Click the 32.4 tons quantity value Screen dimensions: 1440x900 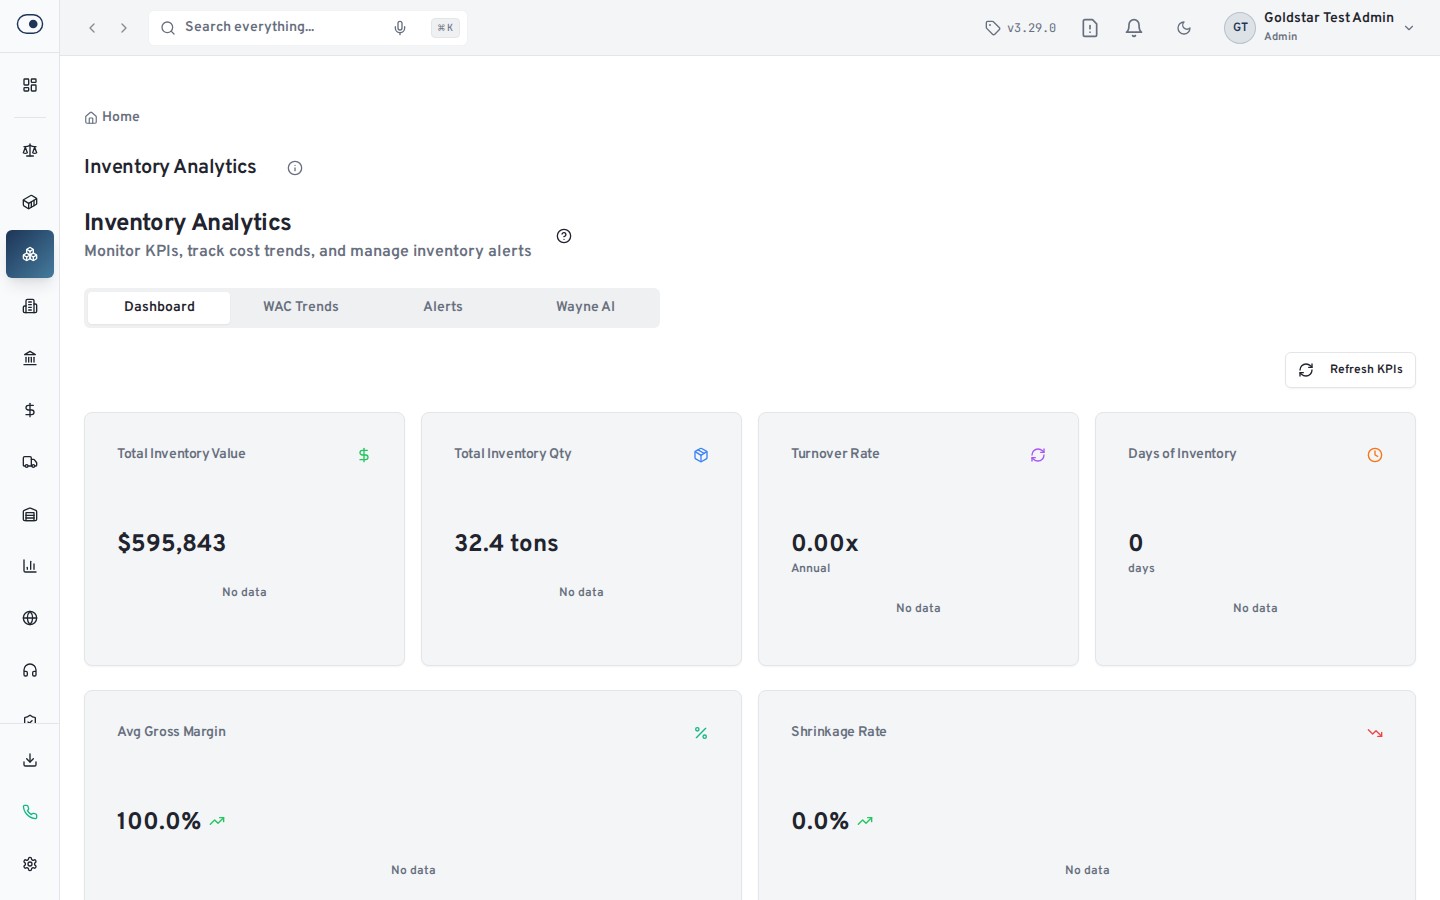[x=506, y=543]
